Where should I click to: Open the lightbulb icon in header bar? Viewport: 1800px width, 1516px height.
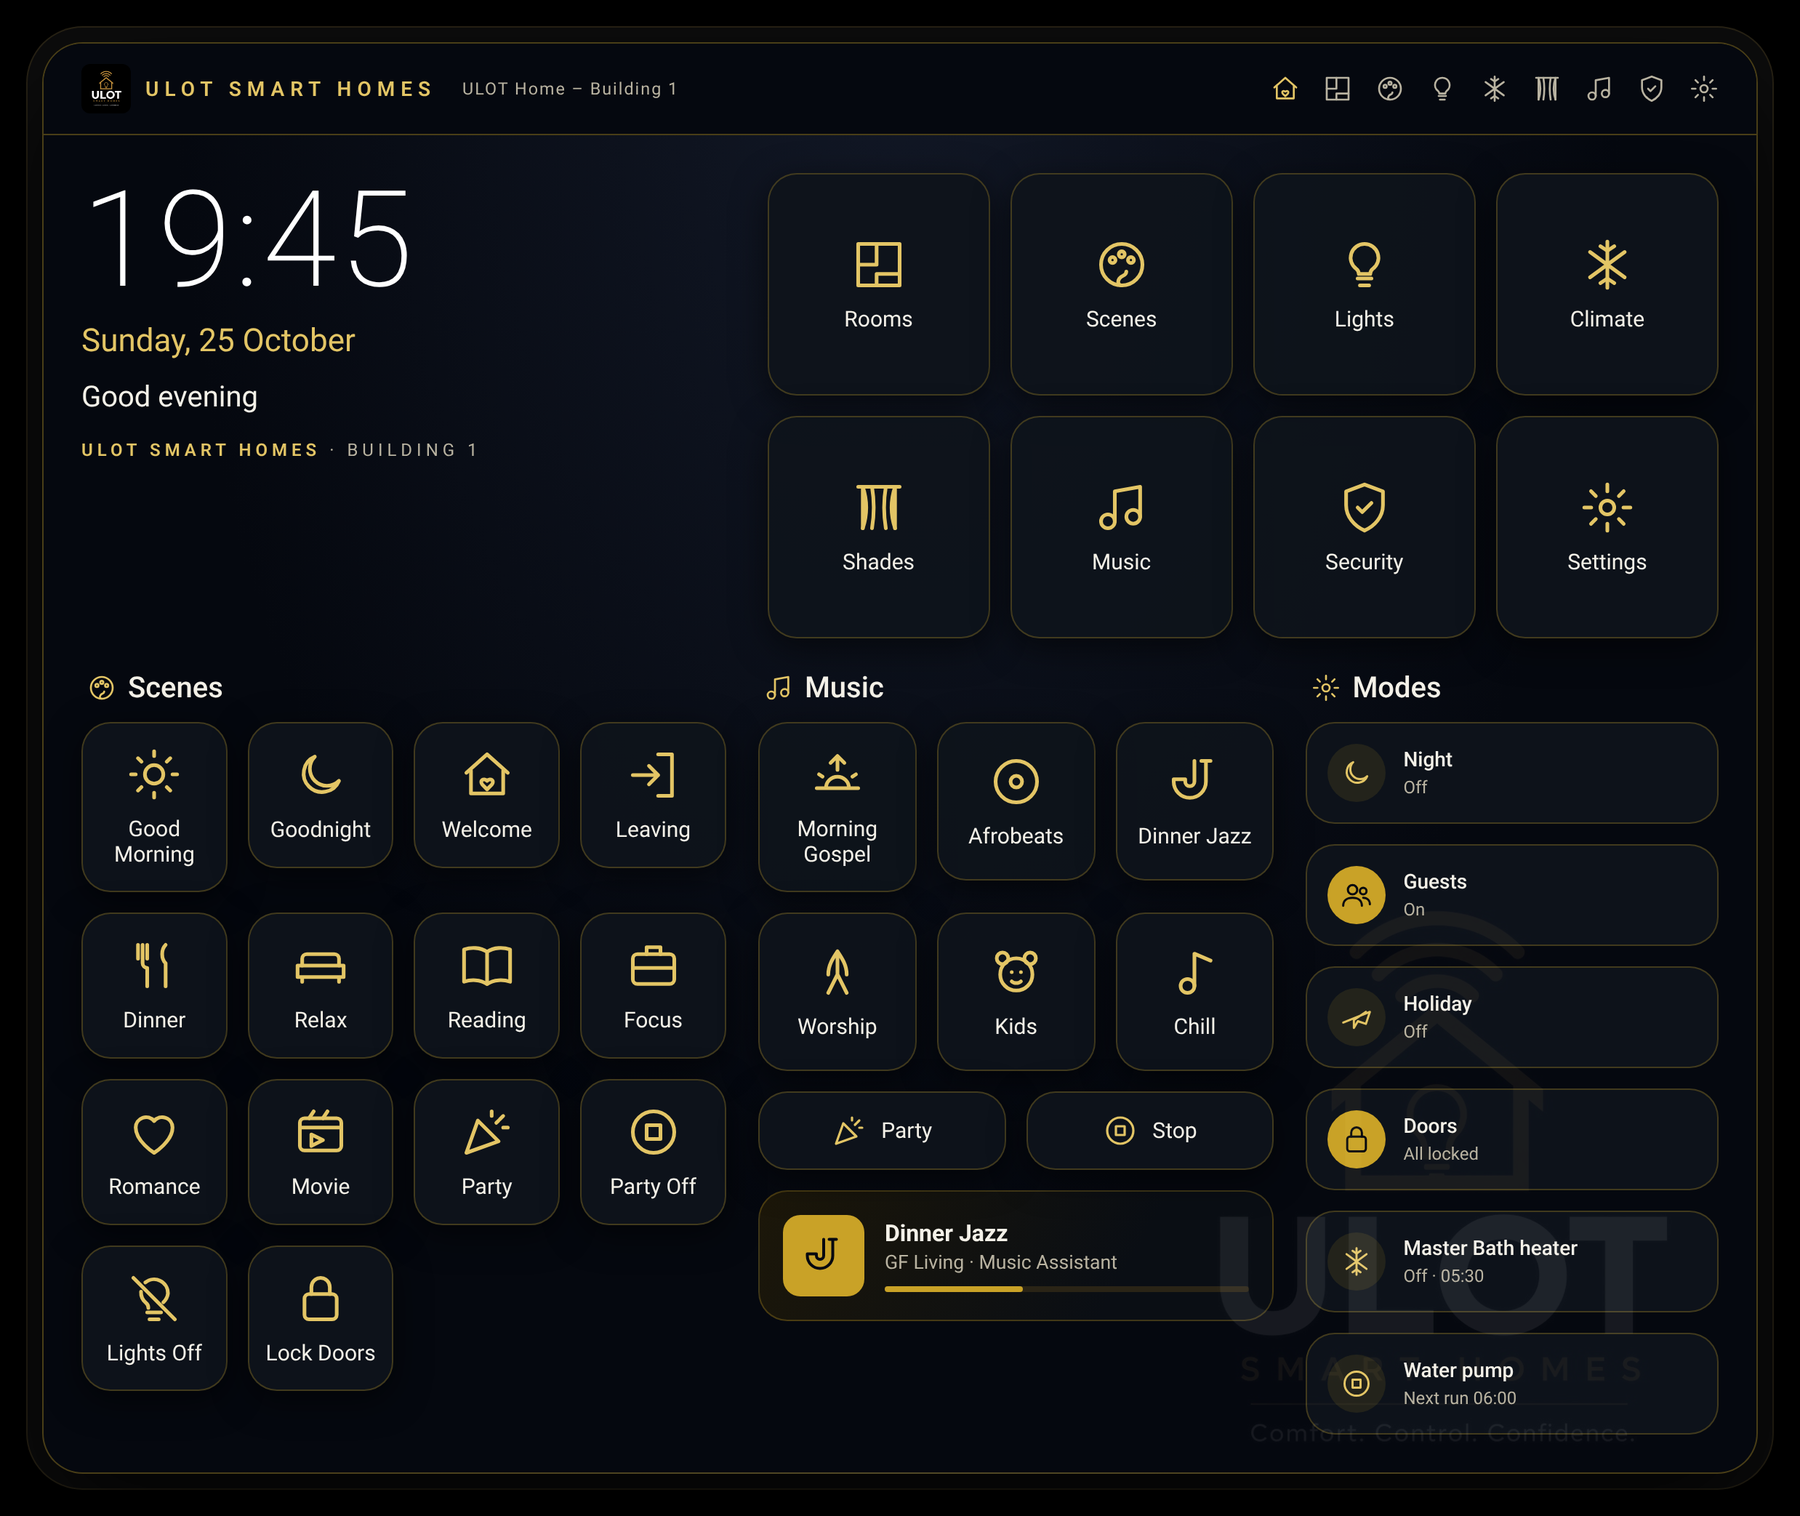1442,89
